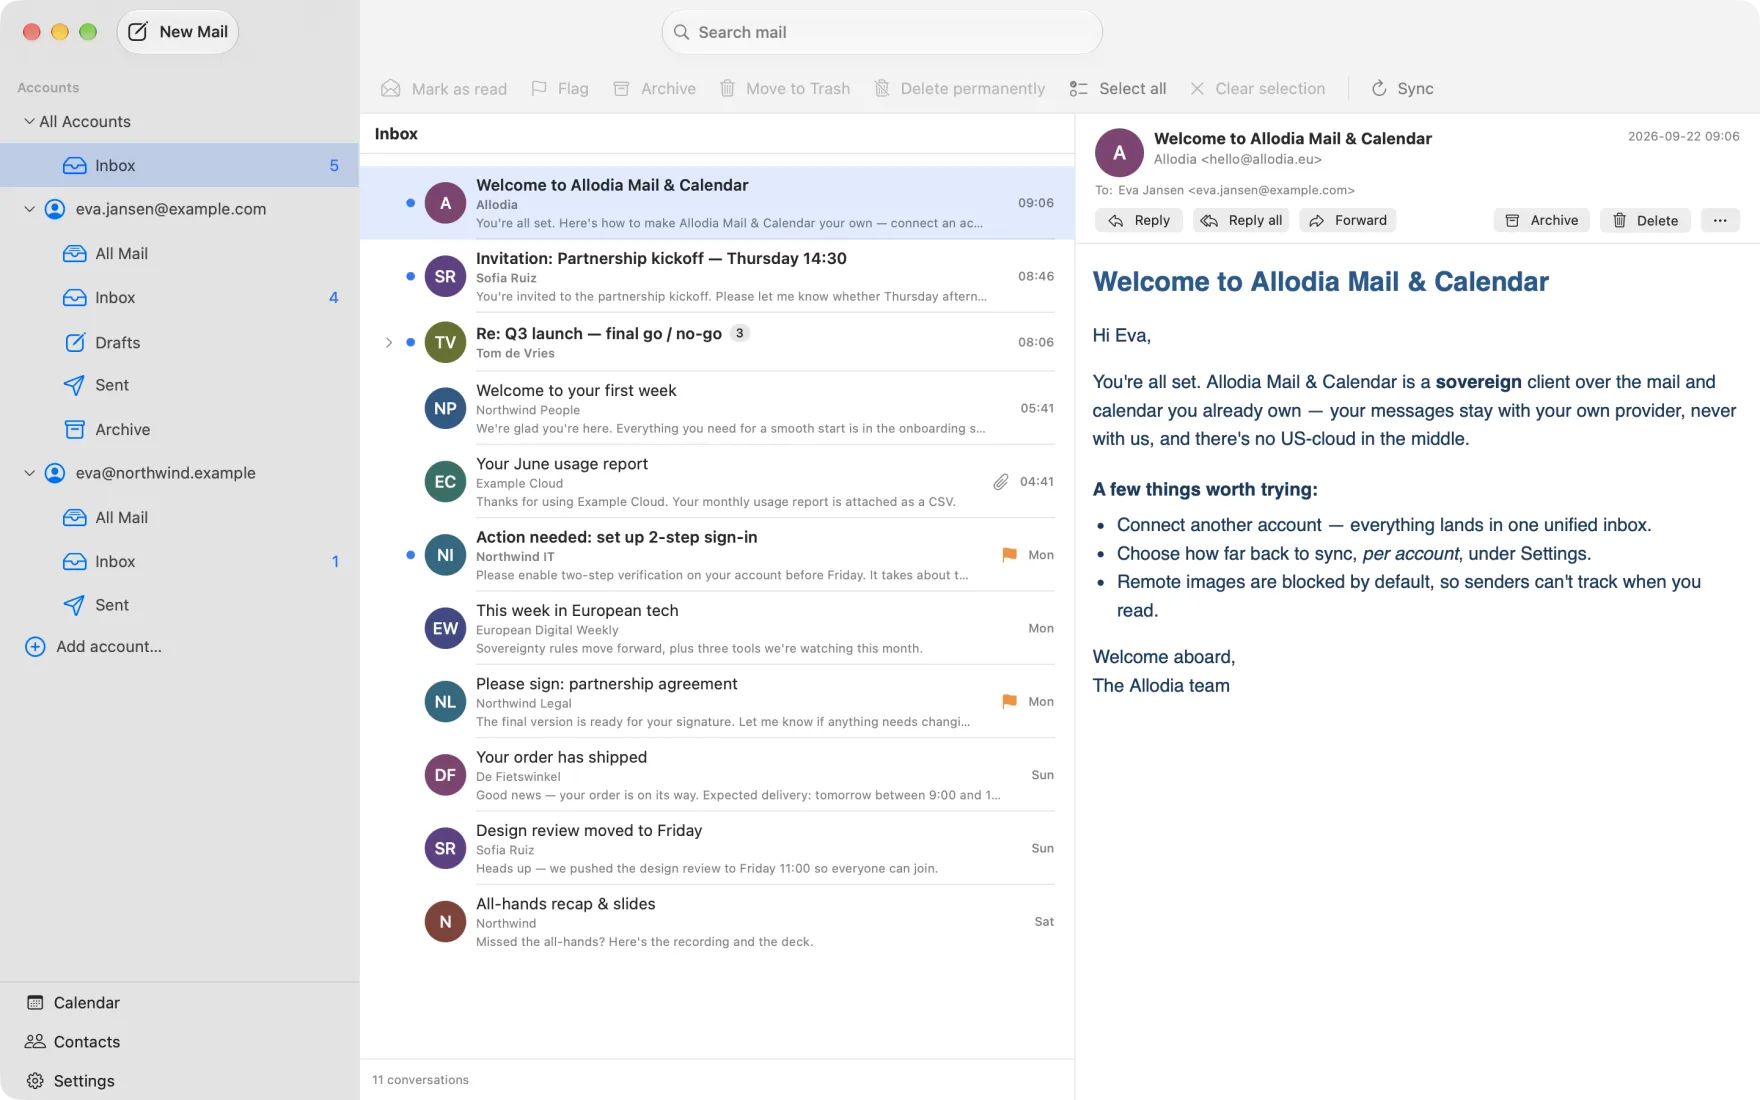Expand the Re: Q3 launch thread
Image resolution: width=1760 pixels, height=1100 pixels.
[389, 342]
